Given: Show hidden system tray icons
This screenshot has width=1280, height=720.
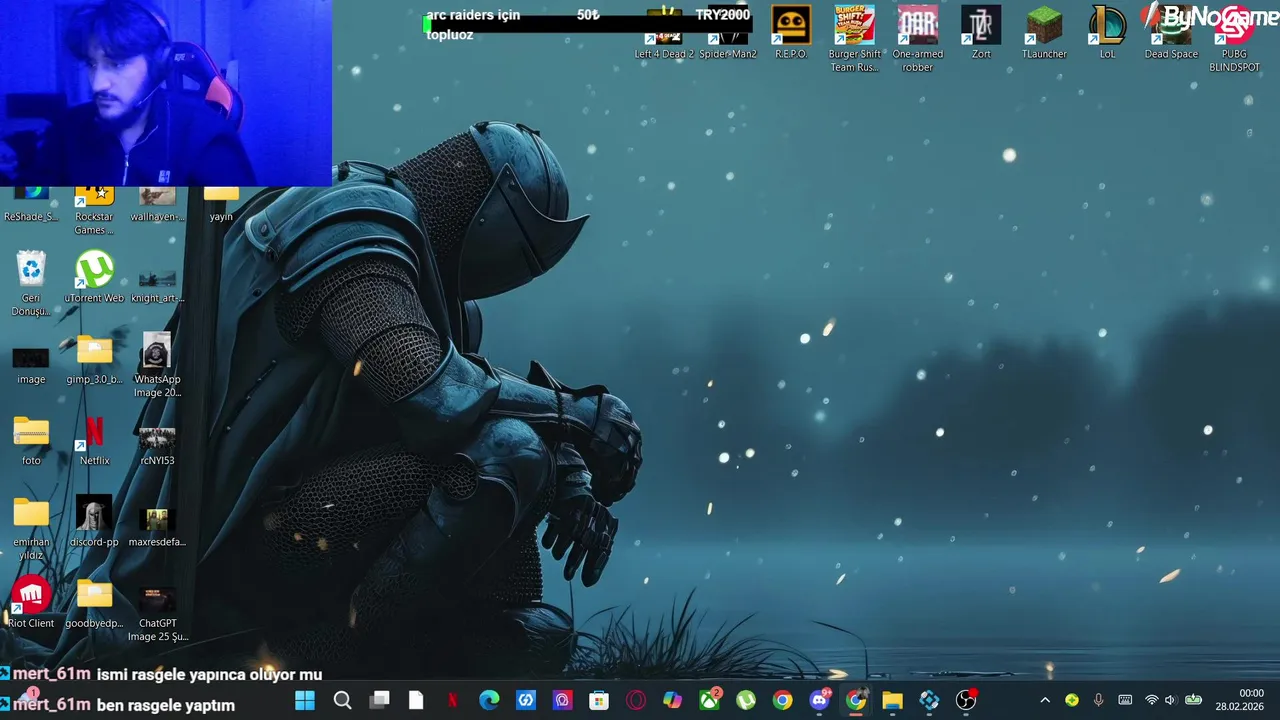Looking at the screenshot, I should tap(1045, 700).
